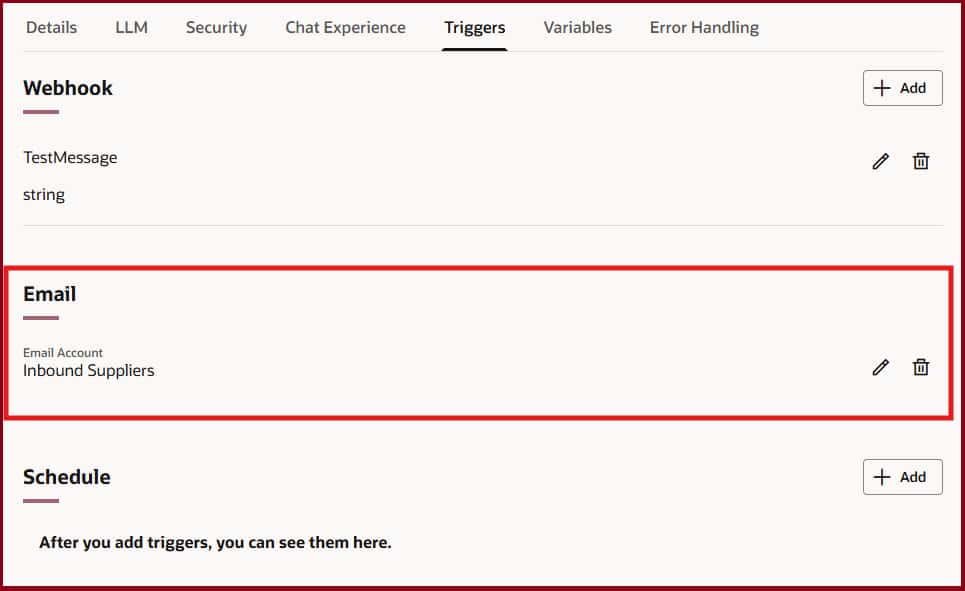The image size is (965, 591).
Task: Add a new Webhook trigger
Action: coord(902,88)
